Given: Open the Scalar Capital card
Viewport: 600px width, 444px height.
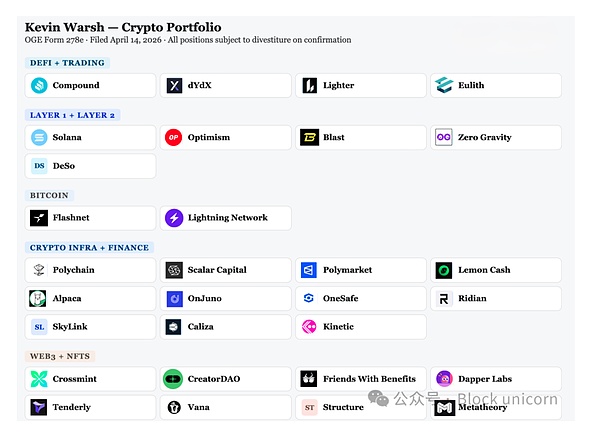Looking at the screenshot, I should (x=226, y=270).
